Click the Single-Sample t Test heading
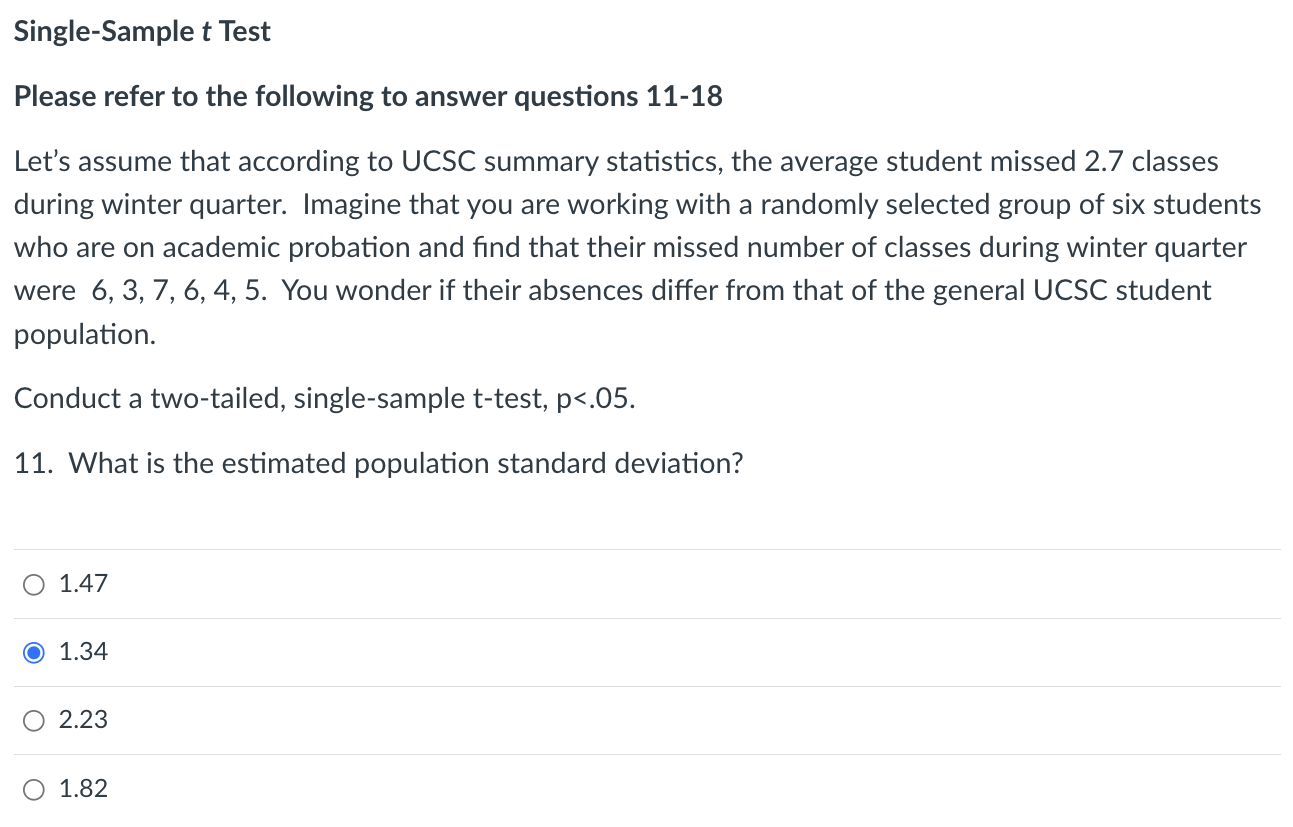Image resolution: width=1293 pixels, height=827 pixels. tap(142, 32)
